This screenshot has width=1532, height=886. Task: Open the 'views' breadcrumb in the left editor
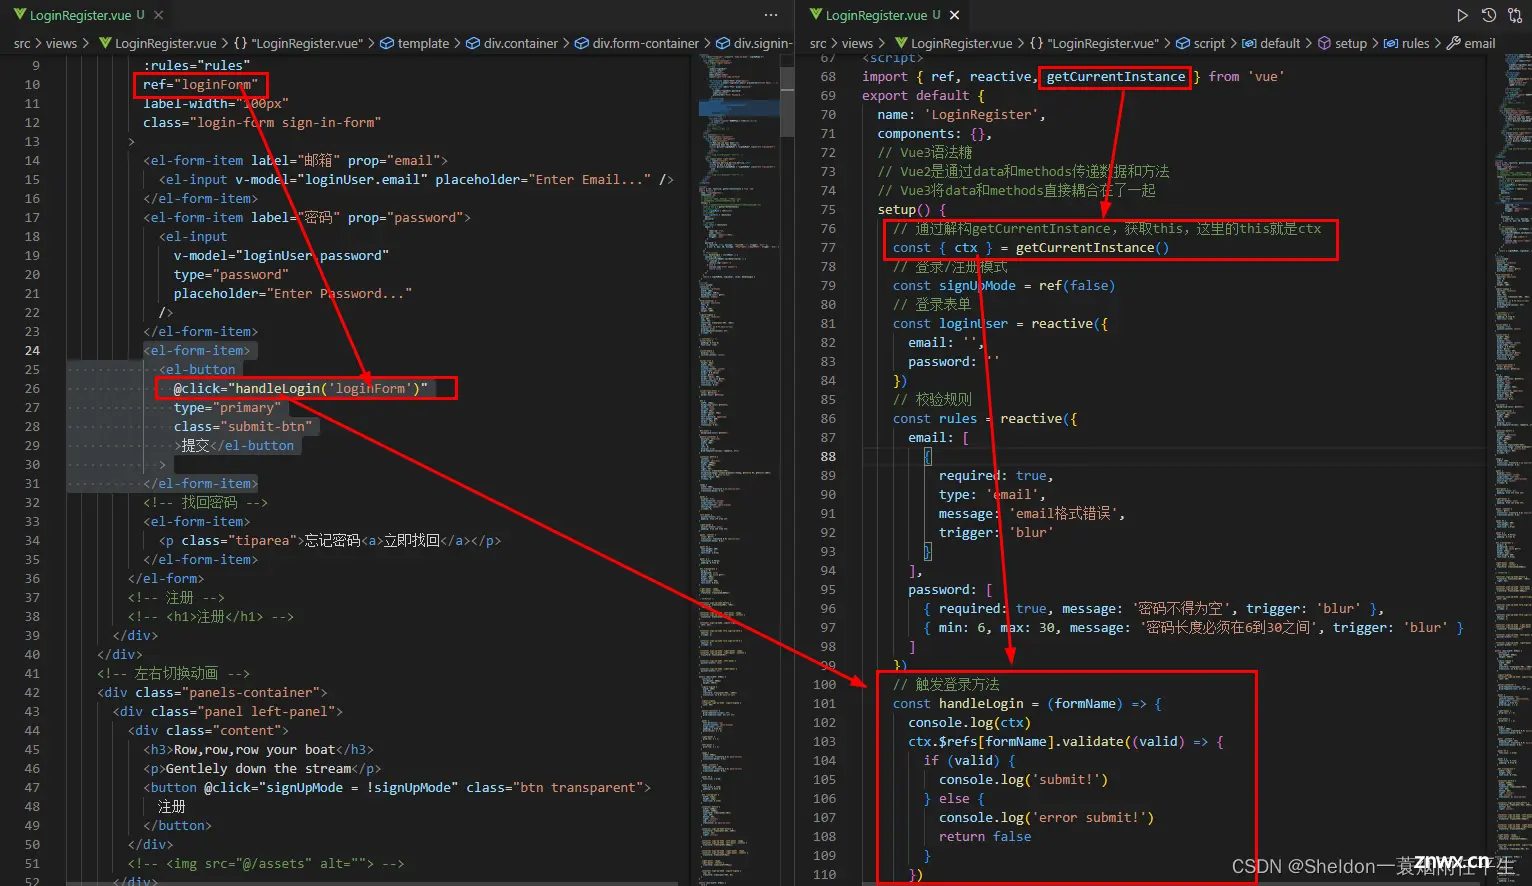point(61,43)
